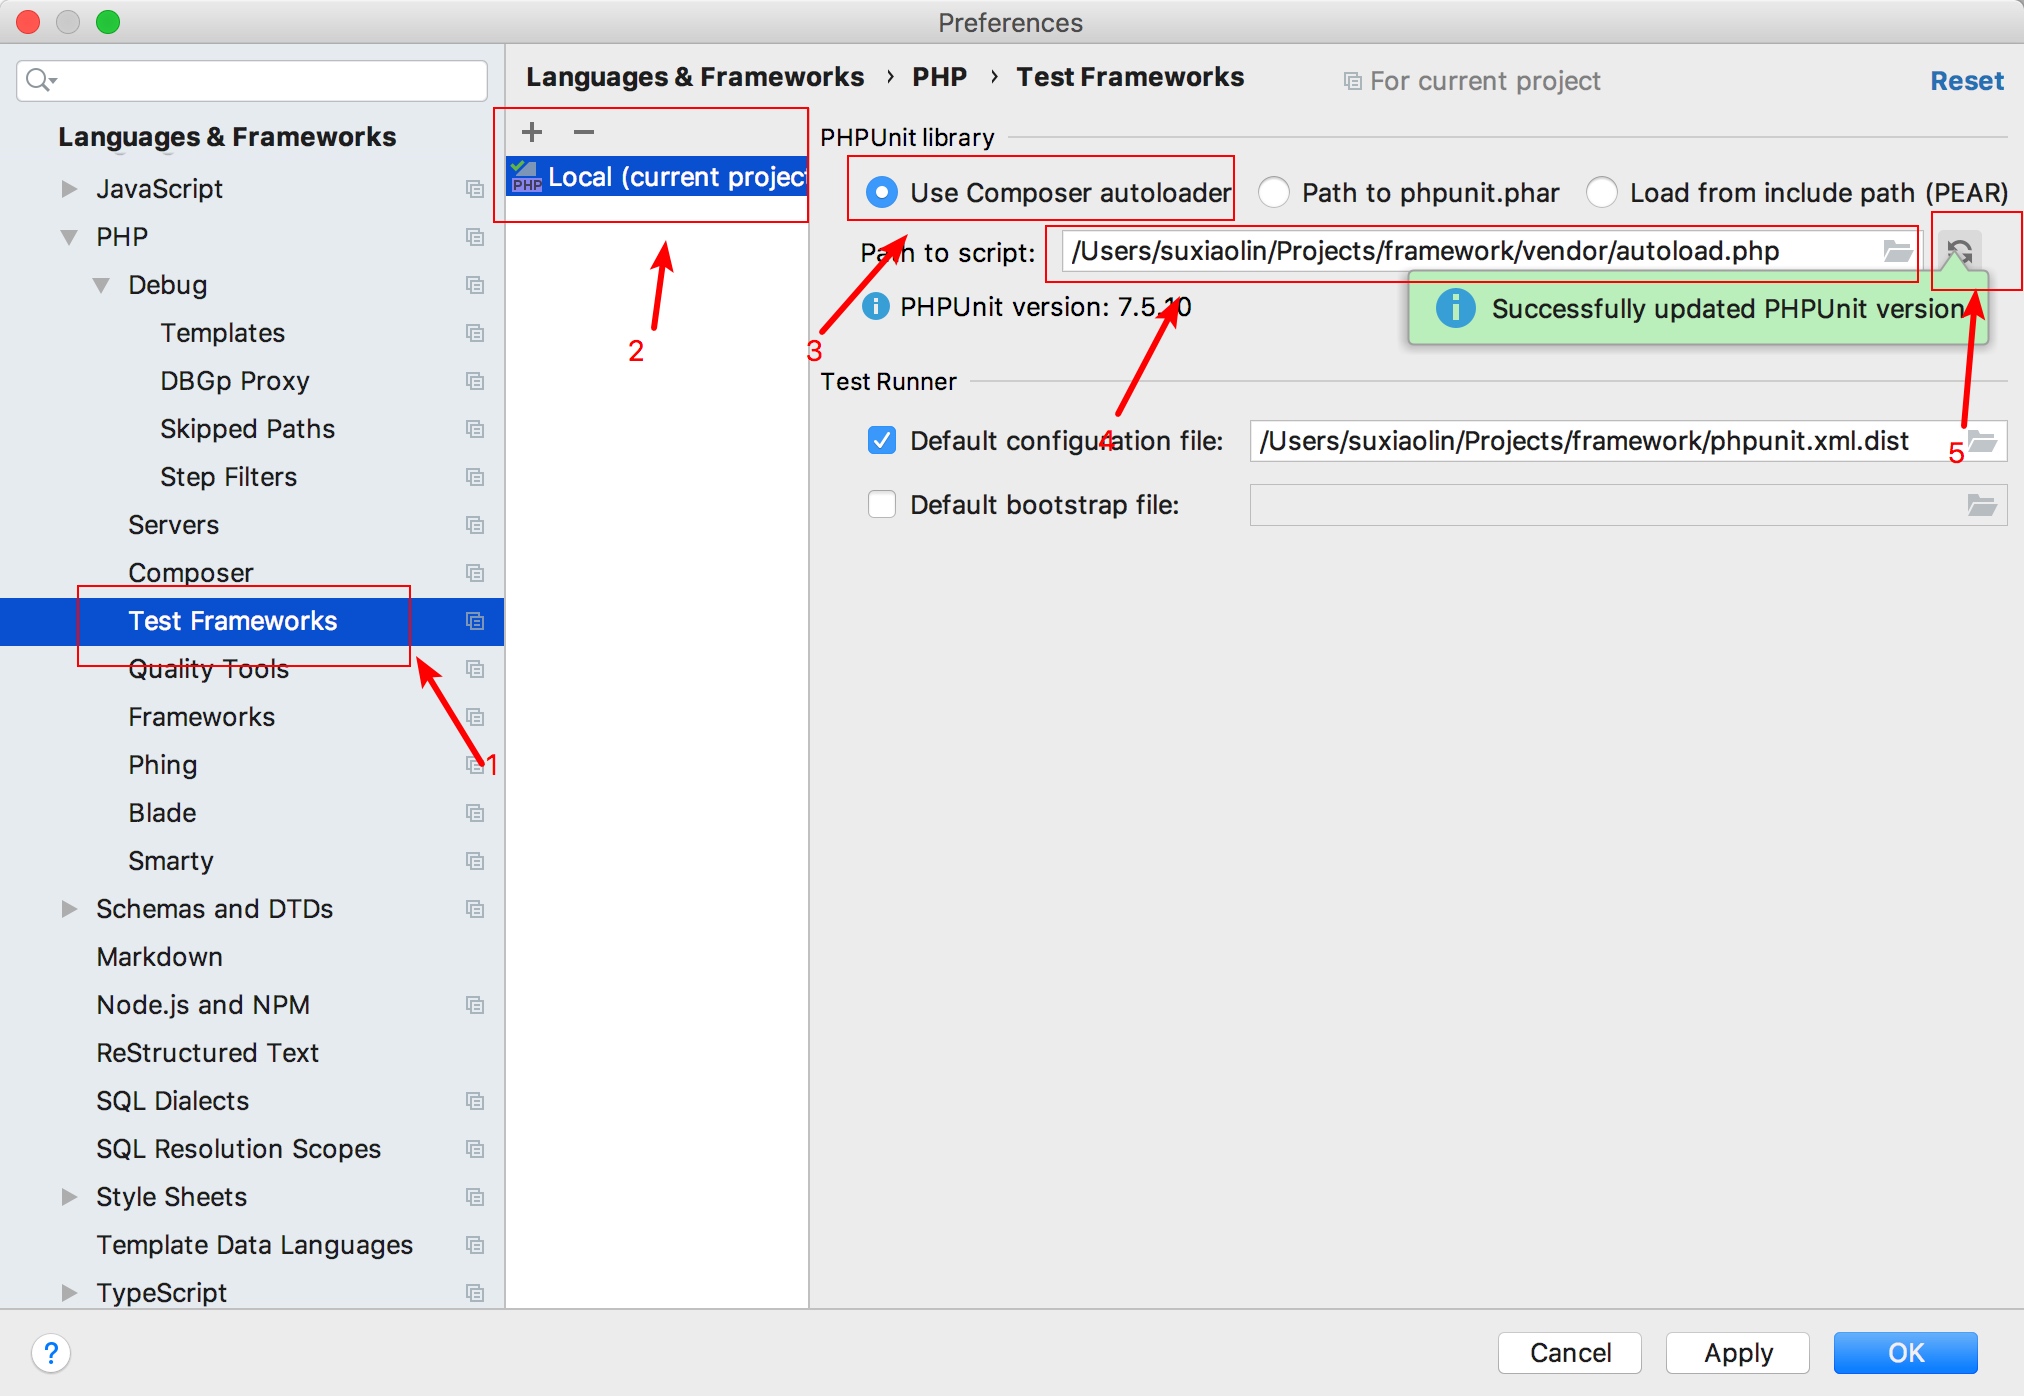Click project-level icon beside Templates

tap(475, 333)
